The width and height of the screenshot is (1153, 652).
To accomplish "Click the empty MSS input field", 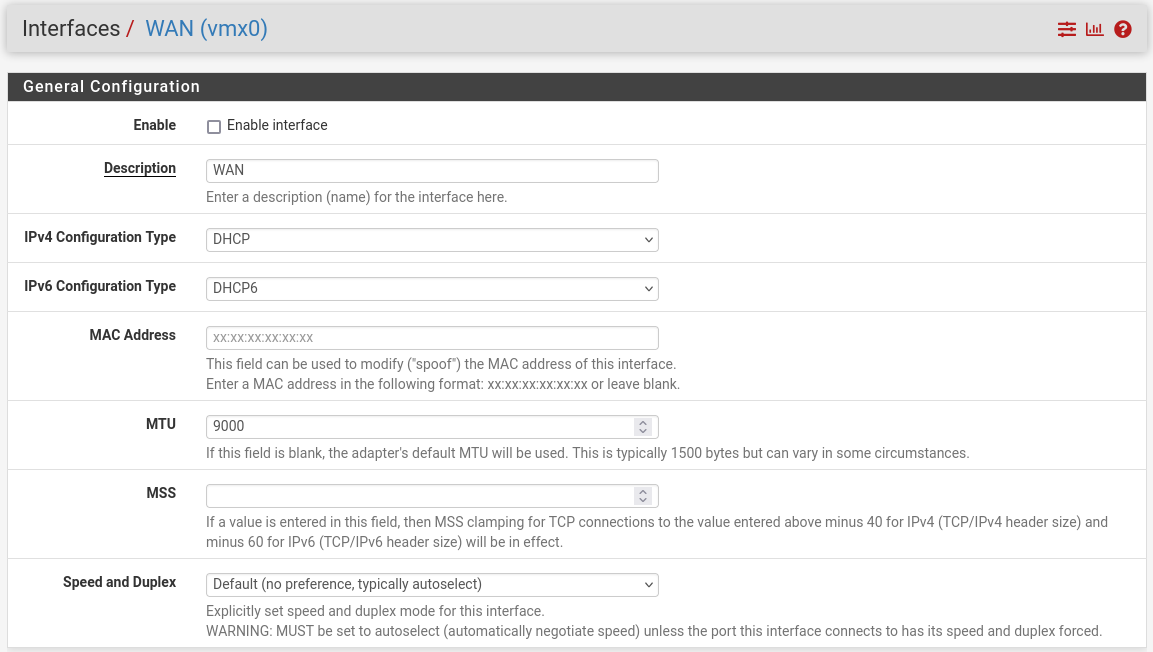I will [420, 496].
